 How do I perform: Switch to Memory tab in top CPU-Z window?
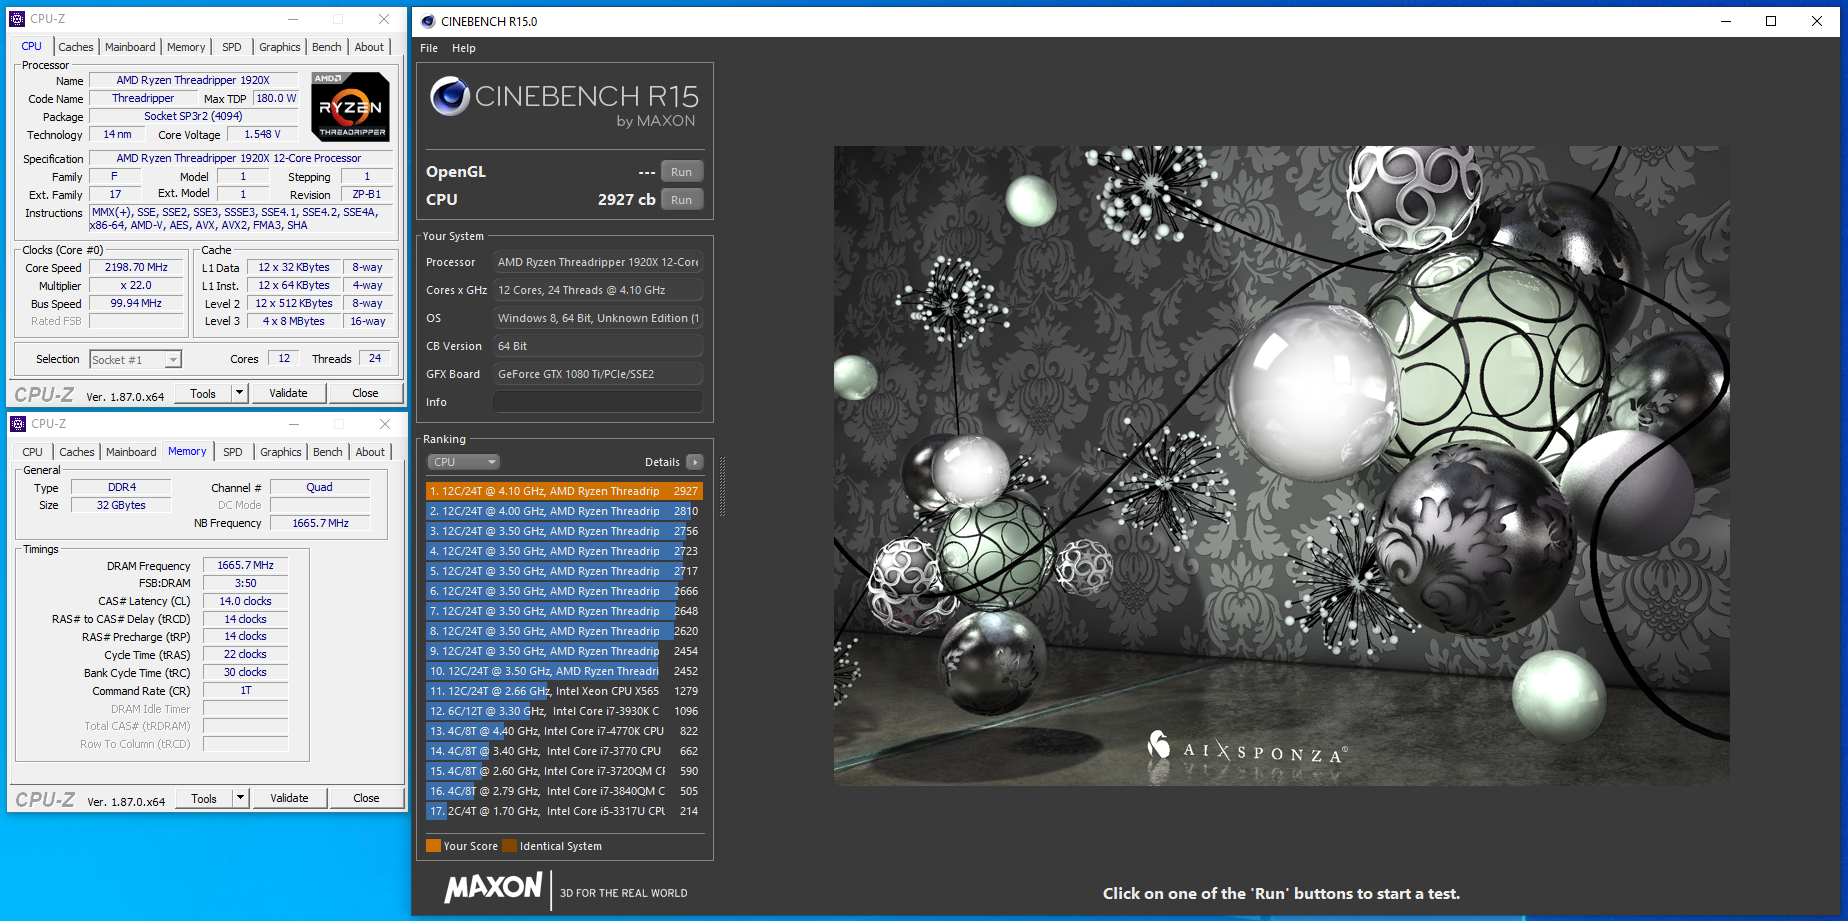click(186, 47)
